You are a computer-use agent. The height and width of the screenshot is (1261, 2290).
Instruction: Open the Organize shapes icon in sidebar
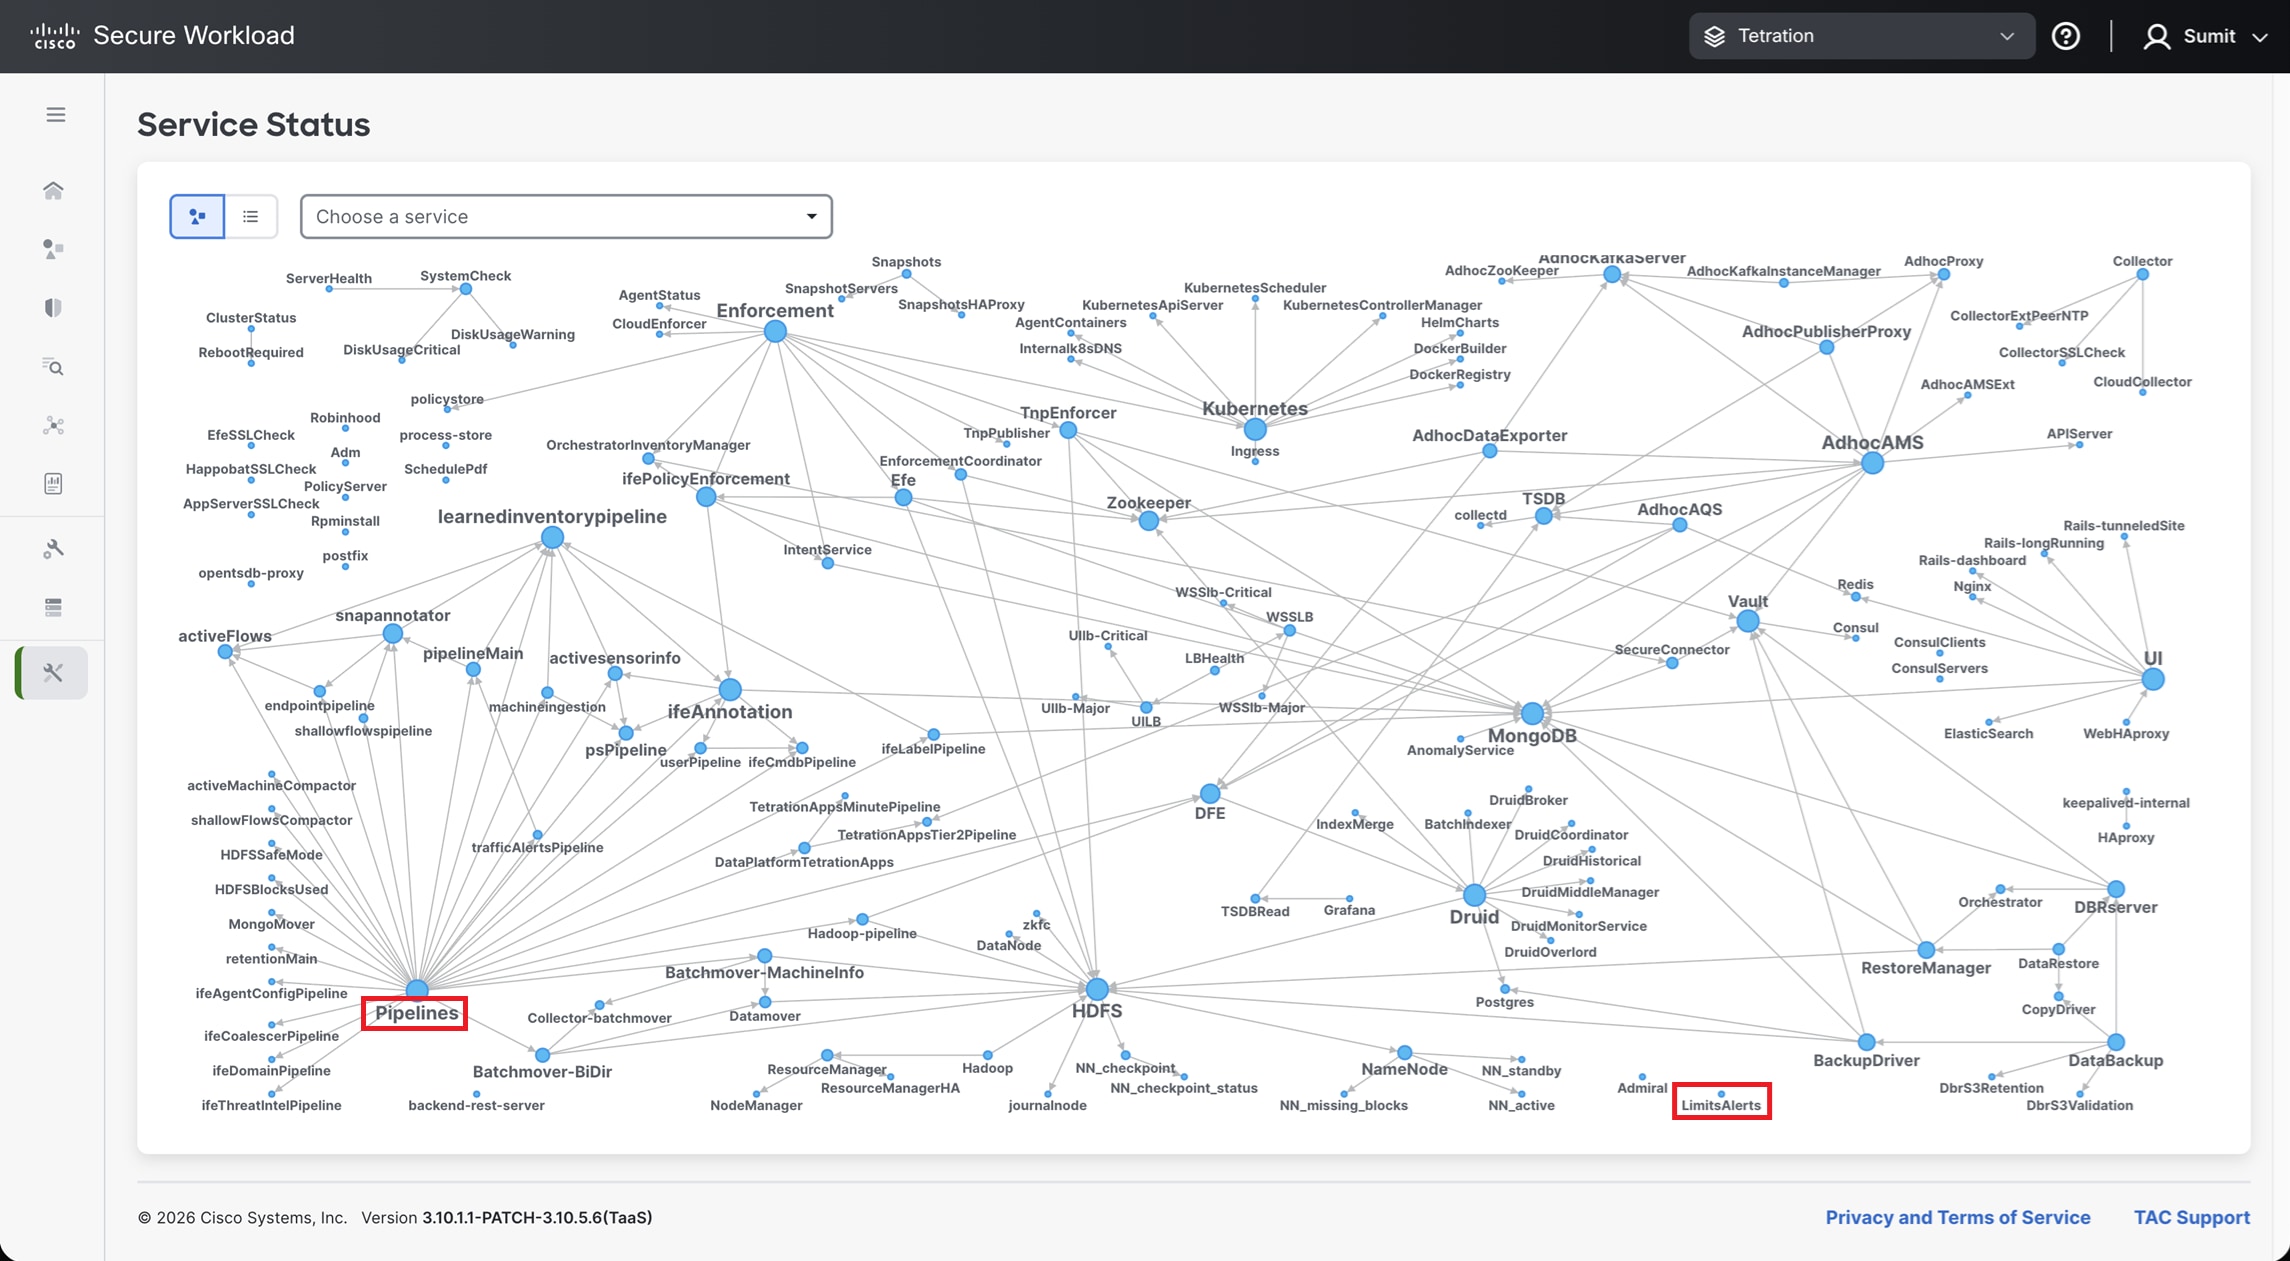point(54,249)
